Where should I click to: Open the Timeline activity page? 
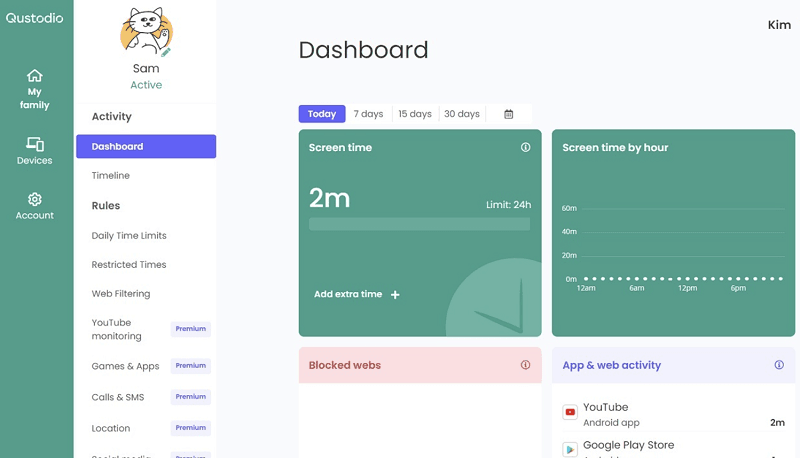[111, 176]
